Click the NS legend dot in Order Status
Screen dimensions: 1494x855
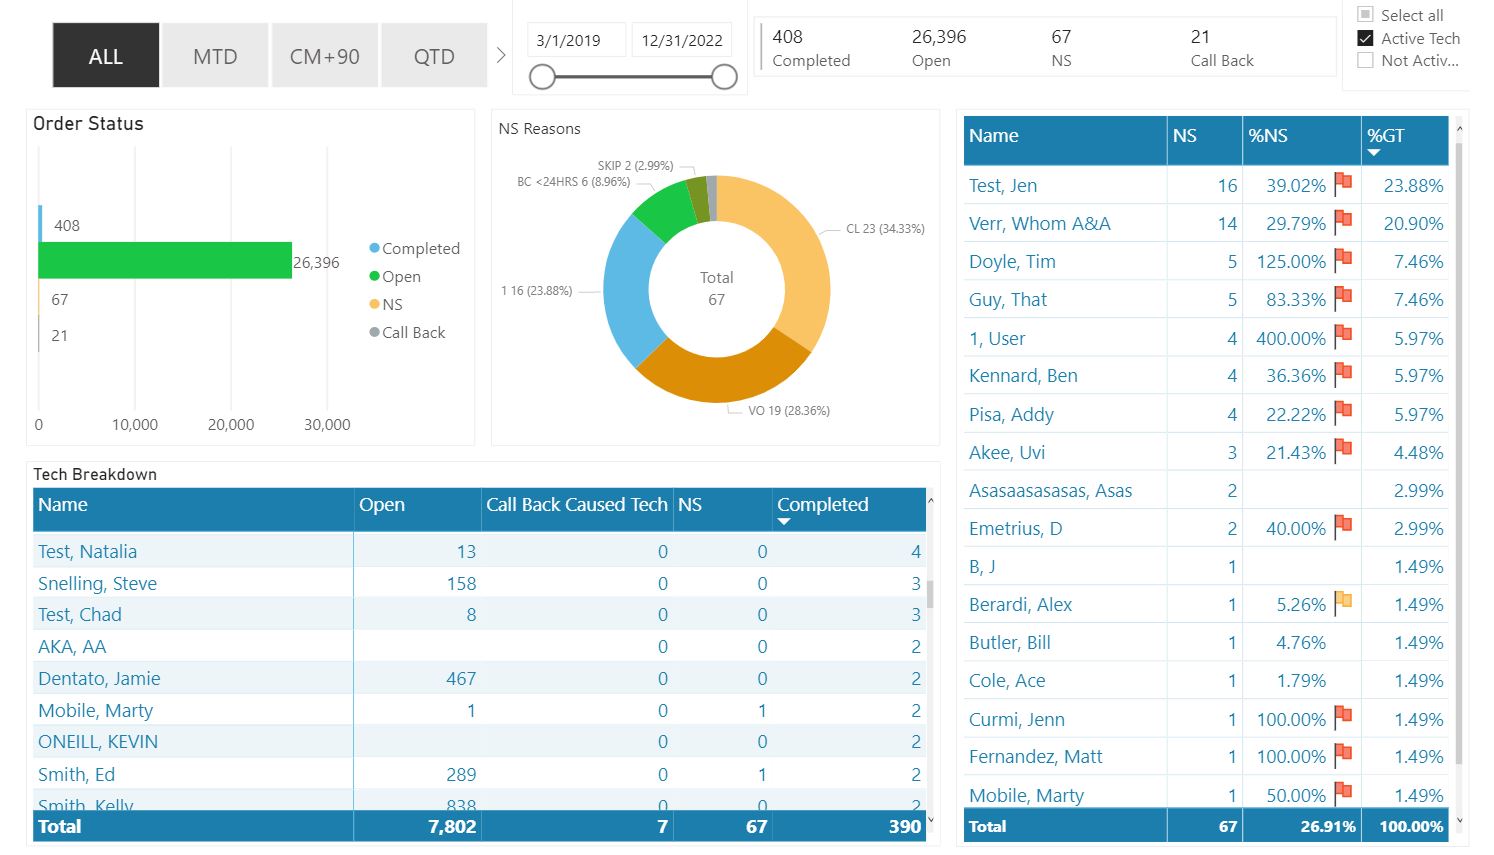374,304
